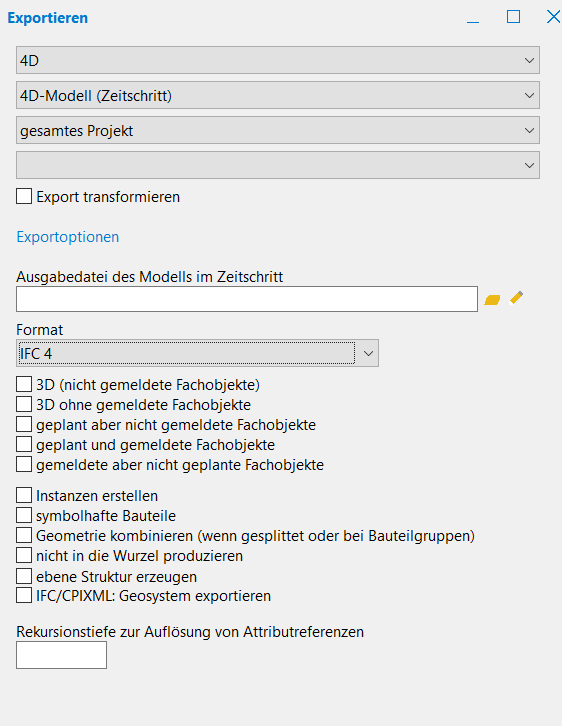The width and height of the screenshot is (562, 726).
Task: Click the Rekursionstiefe input box
Action: click(x=62, y=655)
